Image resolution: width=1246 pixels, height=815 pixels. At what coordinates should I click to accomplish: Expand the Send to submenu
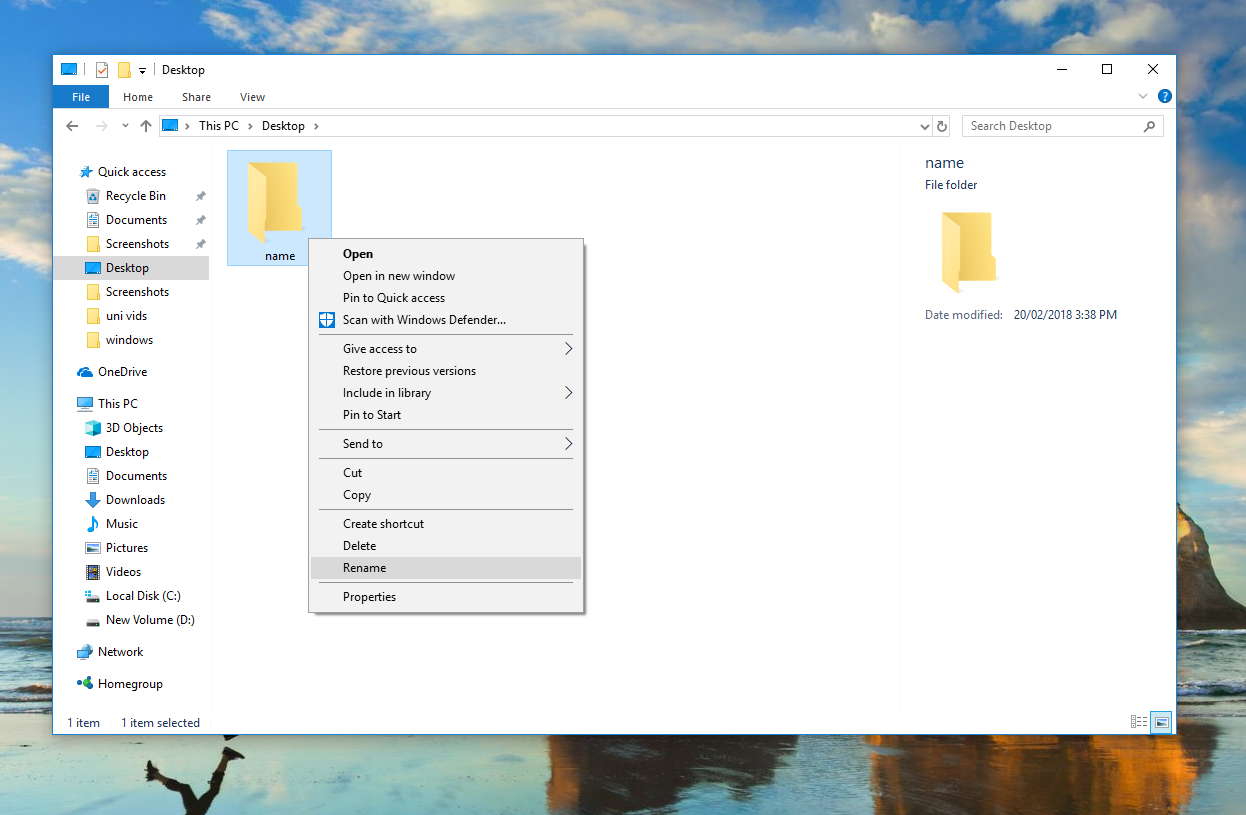[x=445, y=444]
